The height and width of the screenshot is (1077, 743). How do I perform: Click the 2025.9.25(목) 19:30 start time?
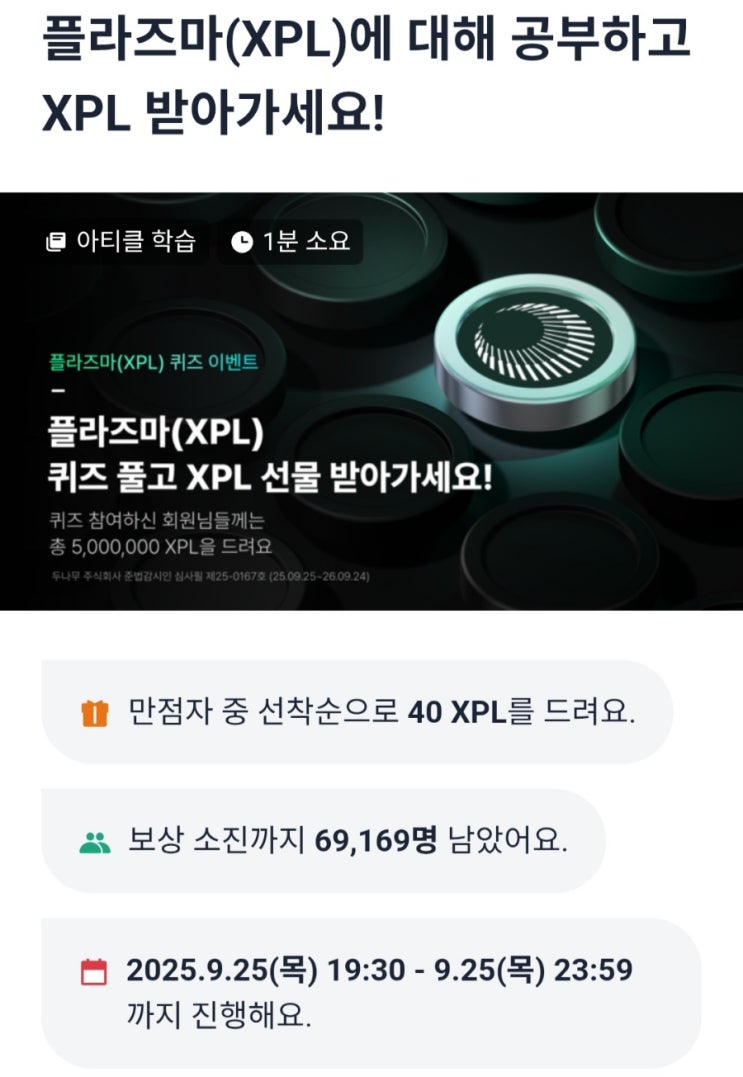(266, 971)
